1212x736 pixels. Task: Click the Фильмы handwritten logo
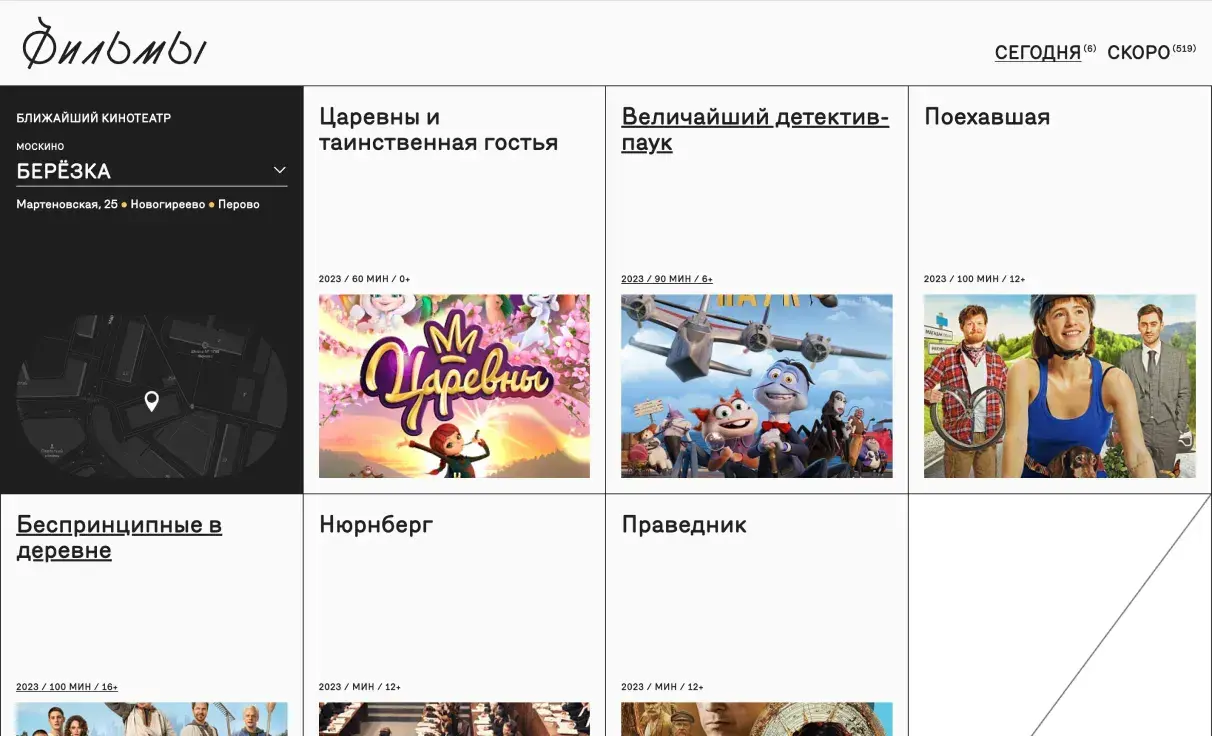(x=114, y=43)
